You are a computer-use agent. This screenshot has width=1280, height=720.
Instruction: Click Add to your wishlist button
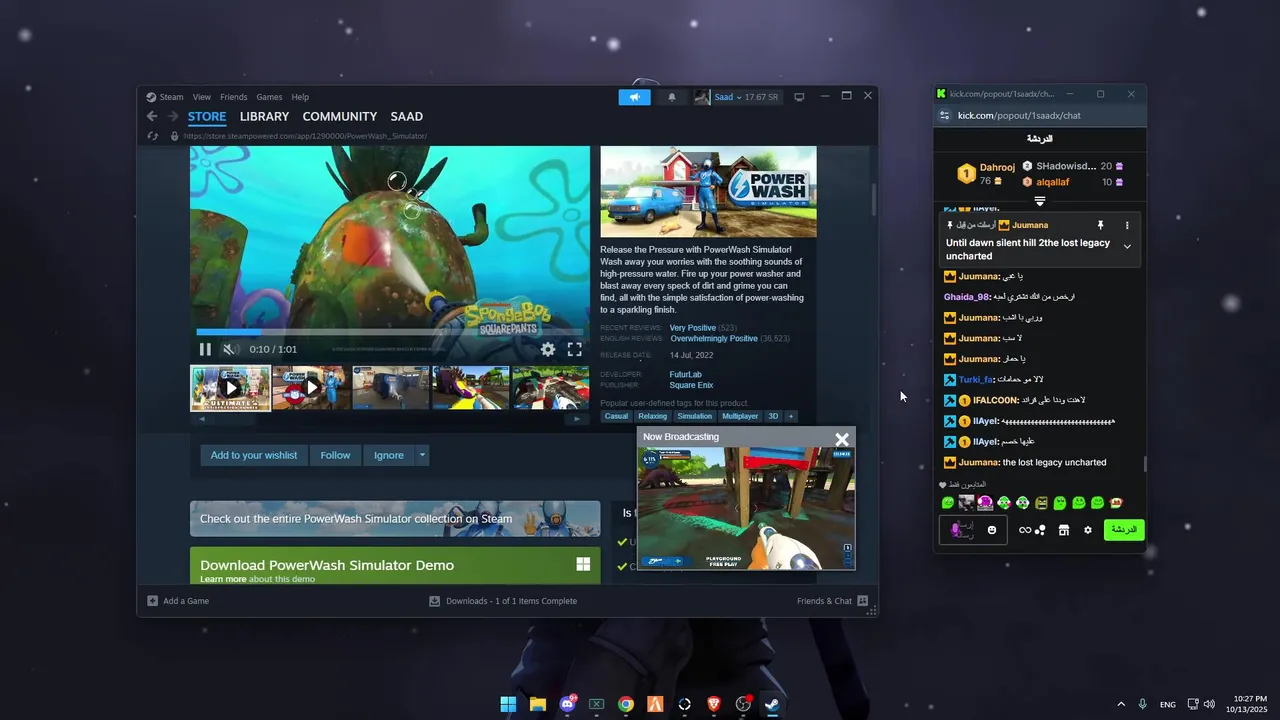(254, 455)
